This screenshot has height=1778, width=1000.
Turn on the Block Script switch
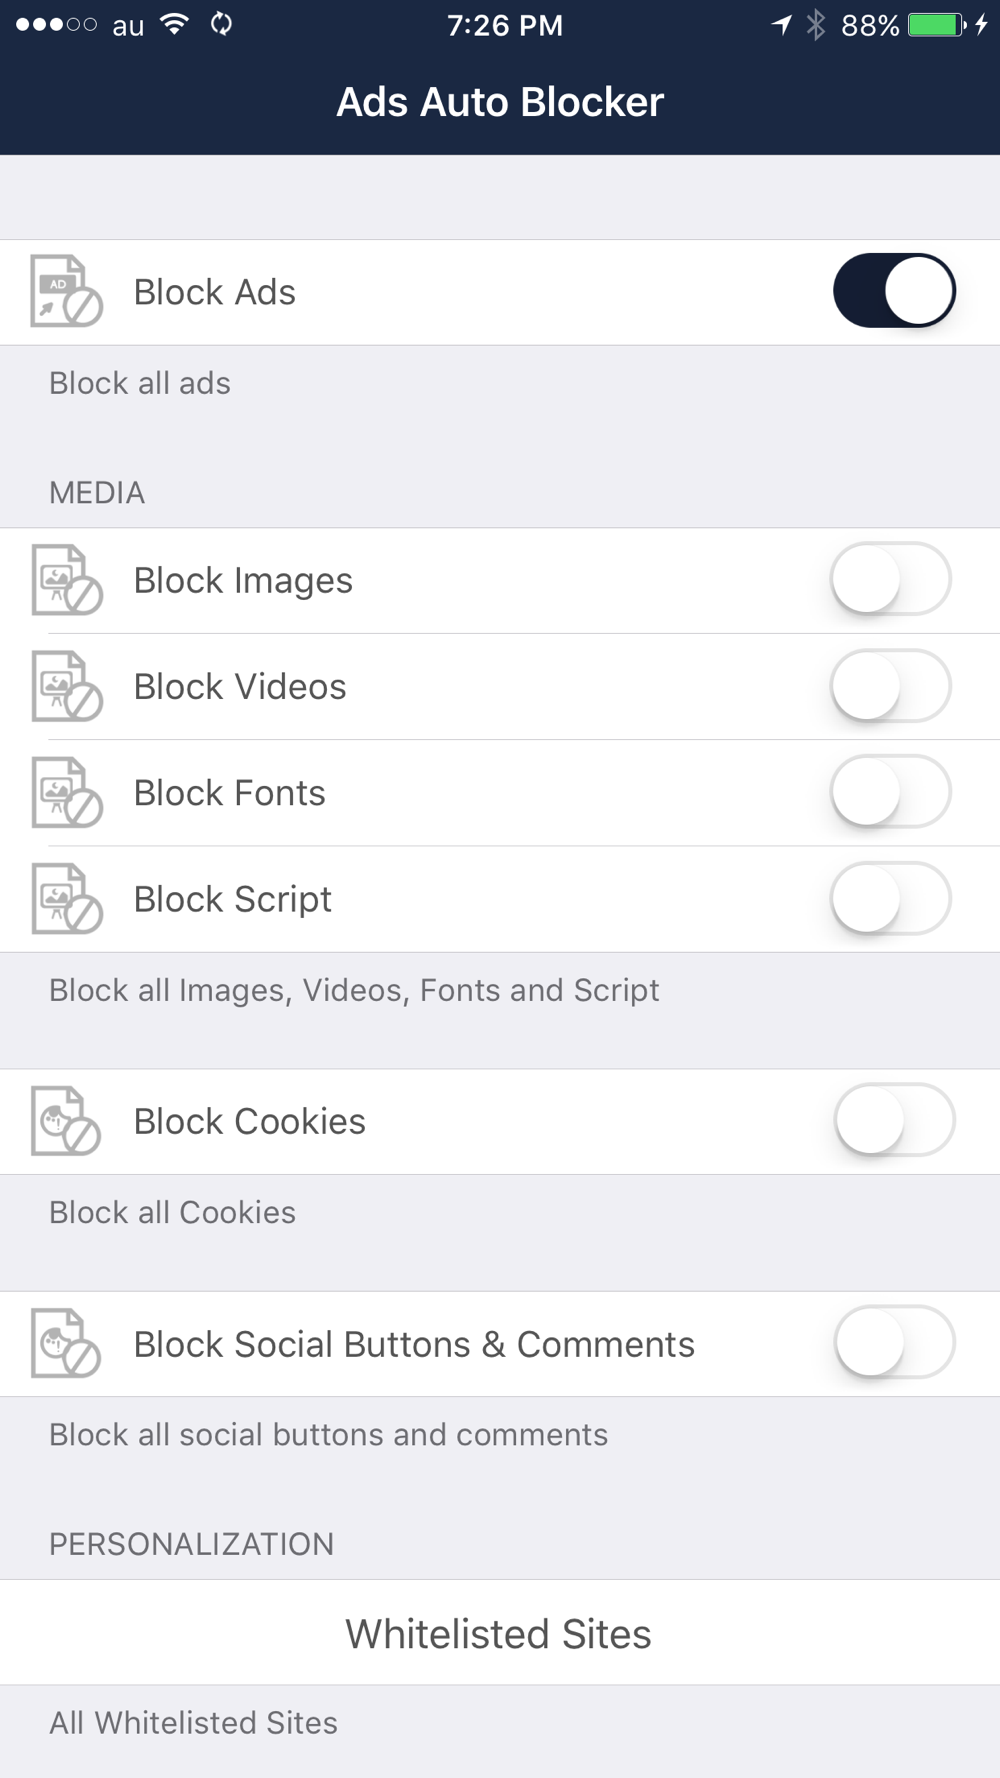click(890, 898)
